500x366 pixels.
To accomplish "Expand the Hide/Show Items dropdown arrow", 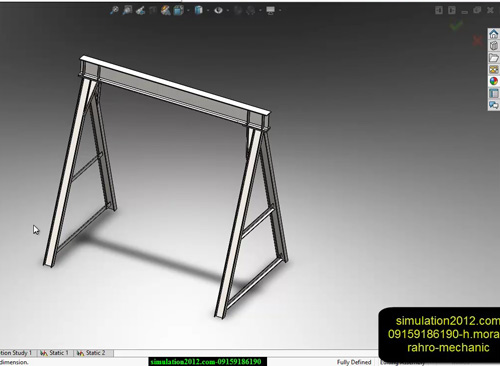I will tap(228, 11).
